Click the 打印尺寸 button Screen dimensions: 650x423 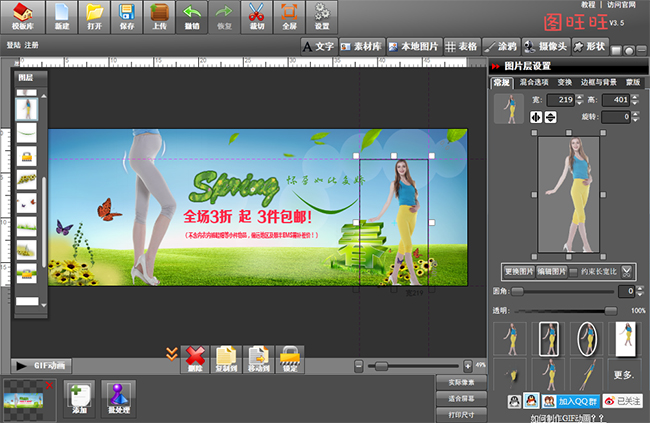click(x=461, y=415)
